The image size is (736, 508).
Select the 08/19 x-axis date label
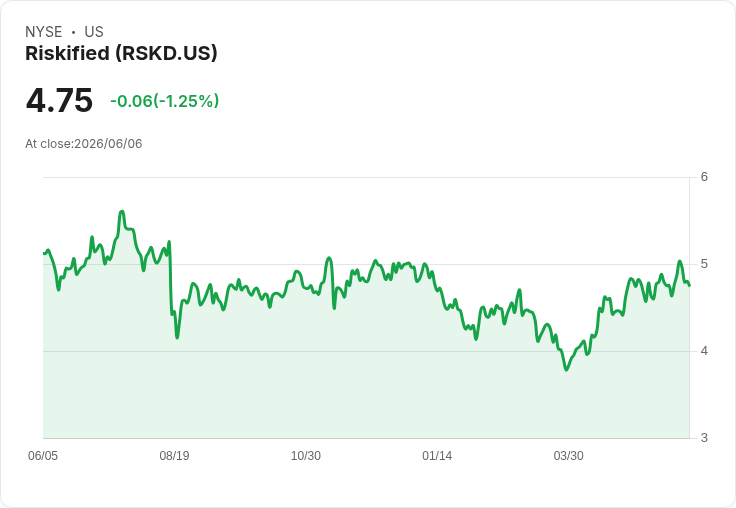pos(174,455)
